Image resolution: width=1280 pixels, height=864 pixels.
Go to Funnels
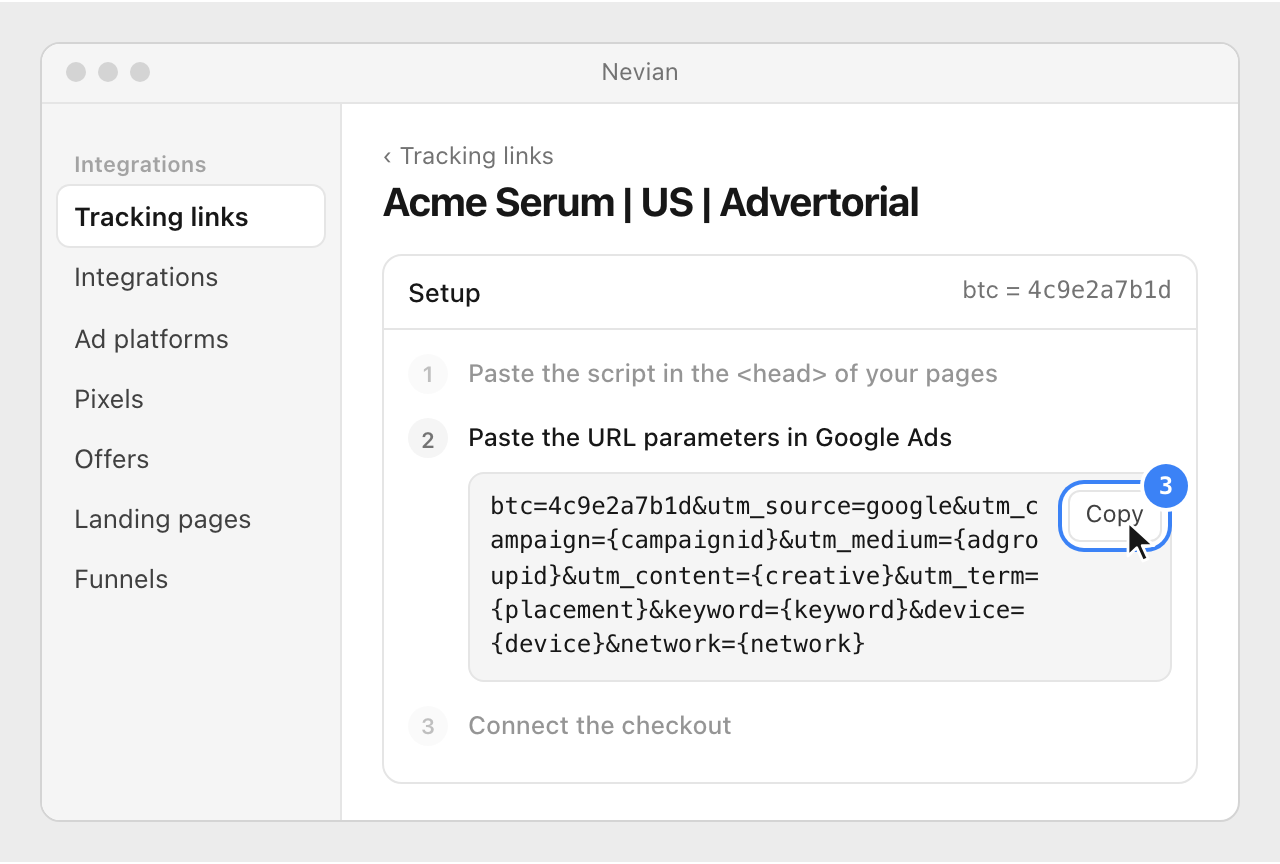[121, 579]
